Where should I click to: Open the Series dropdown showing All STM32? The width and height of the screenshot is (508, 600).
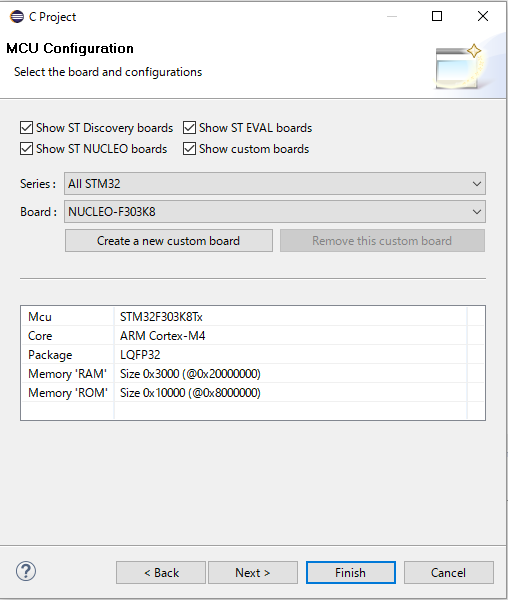(275, 184)
